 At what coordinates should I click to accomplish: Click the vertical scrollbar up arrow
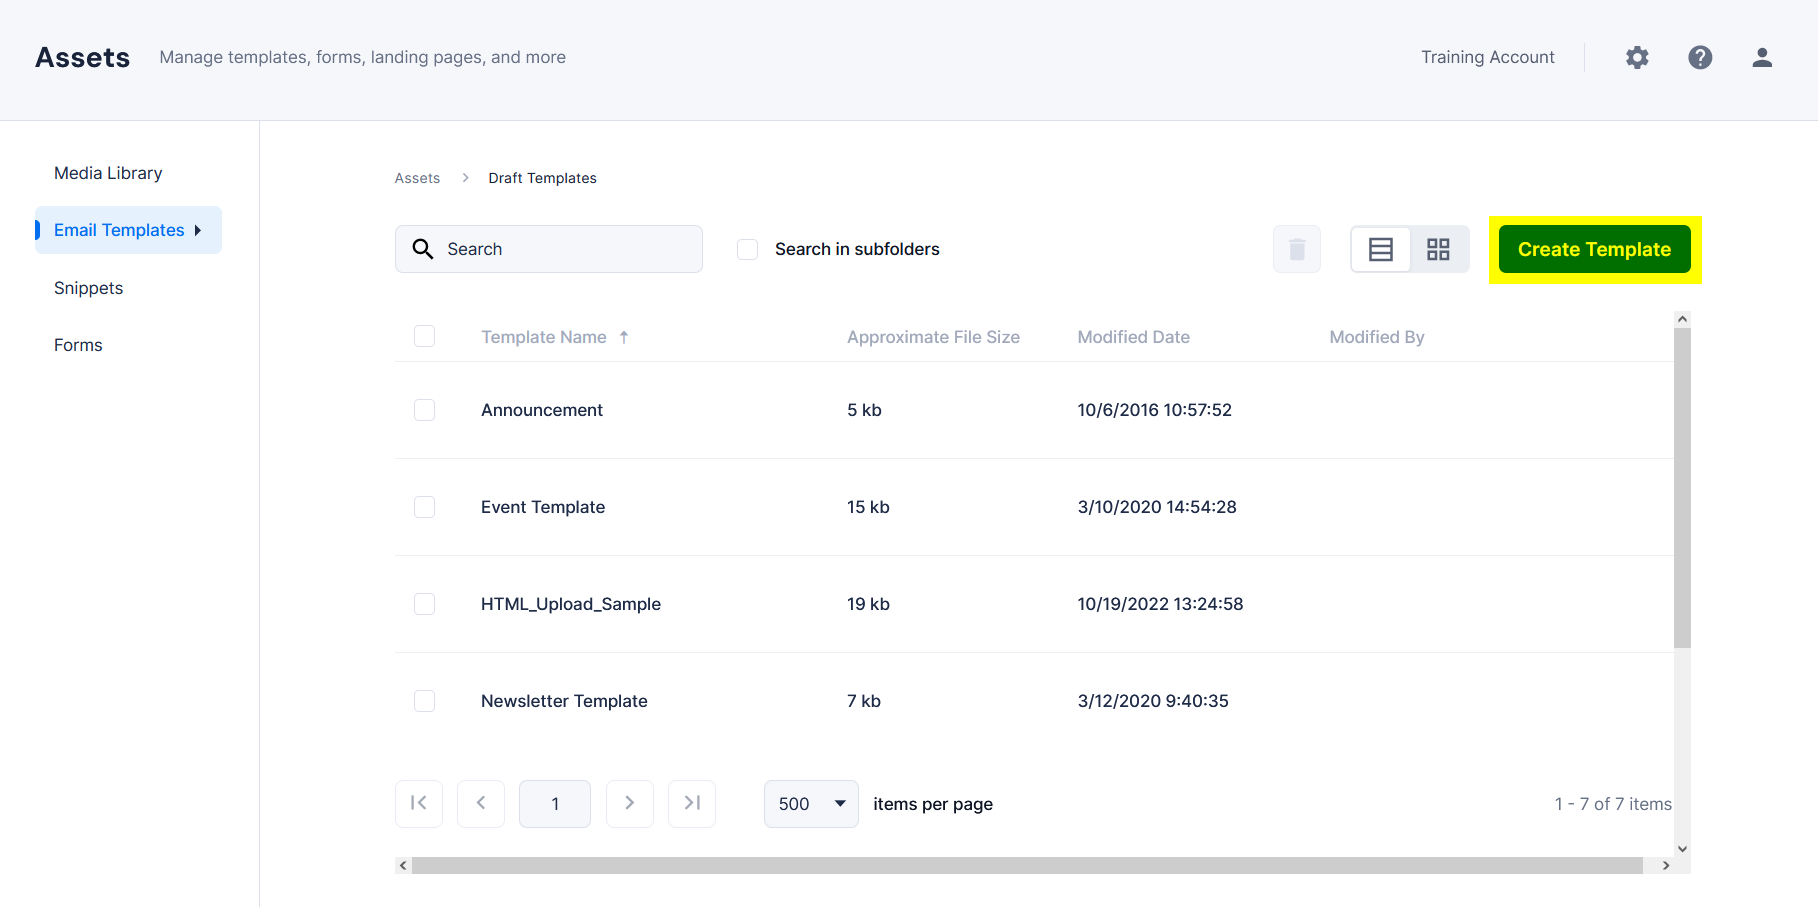click(x=1682, y=319)
